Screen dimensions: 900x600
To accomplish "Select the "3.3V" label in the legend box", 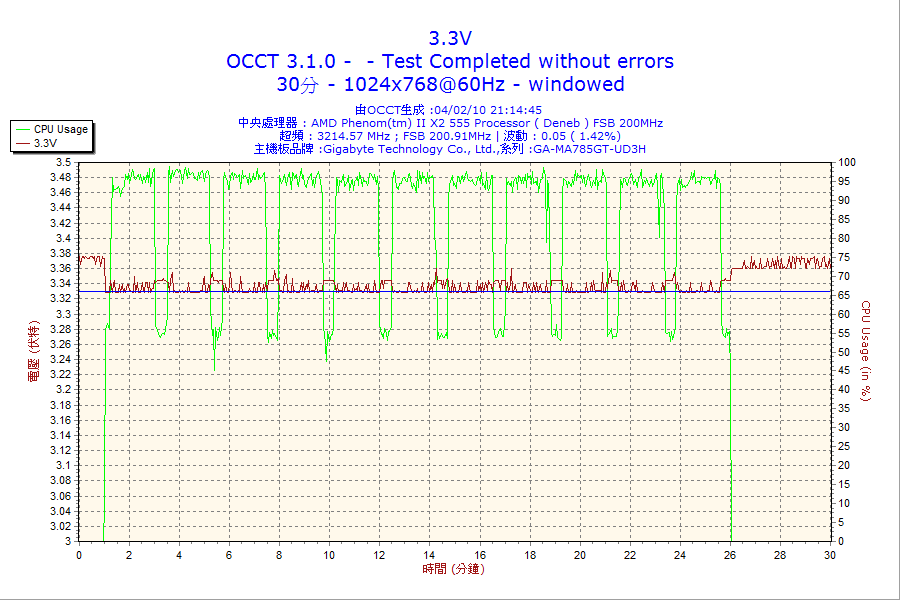I will coord(45,144).
